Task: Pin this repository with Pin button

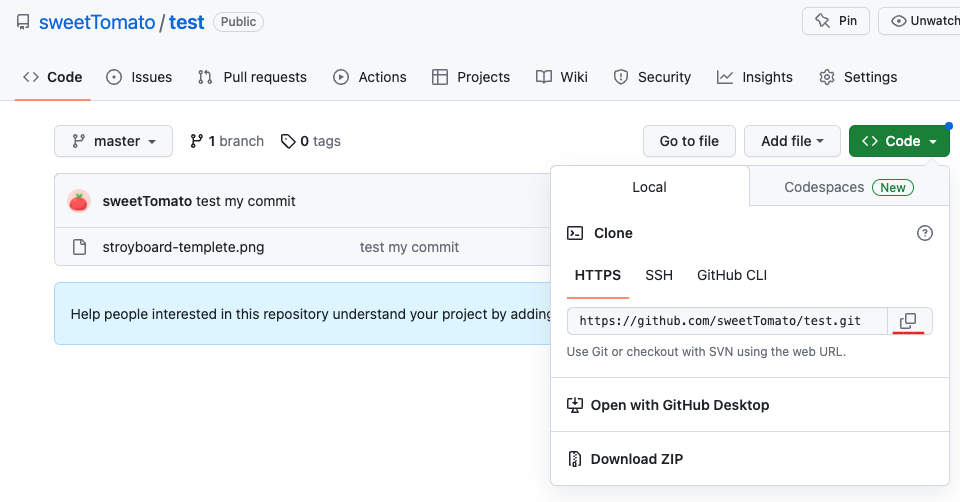Action: click(836, 21)
